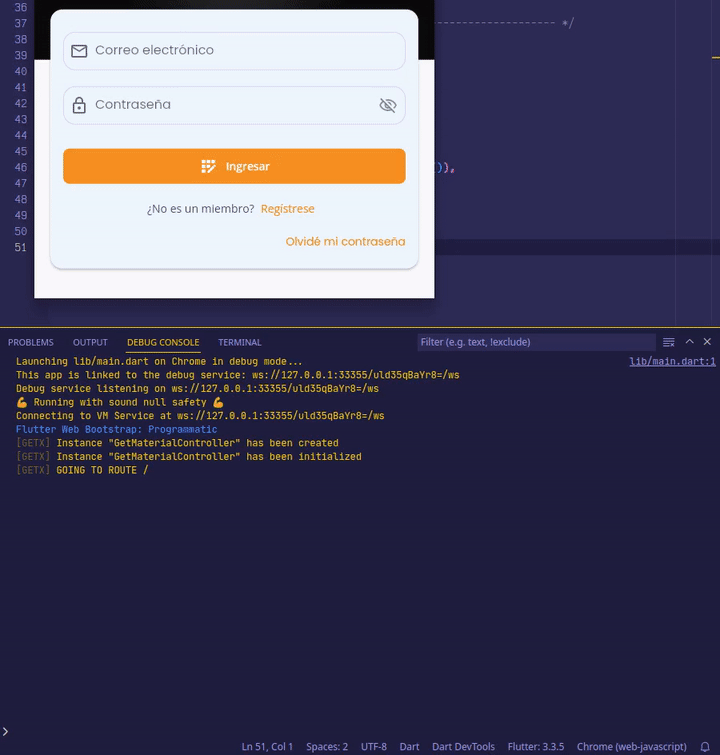Viewport: 720px width, 755px height.
Task: Click 'Running with sound null safety' log line
Action: click(120, 403)
